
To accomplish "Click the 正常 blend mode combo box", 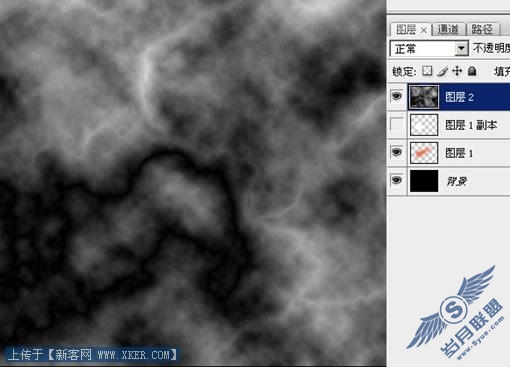I will pyautogui.click(x=429, y=49).
